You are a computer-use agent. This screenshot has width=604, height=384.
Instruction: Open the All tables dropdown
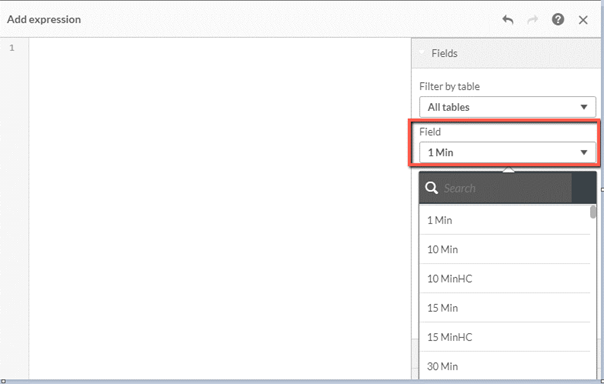(x=507, y=107)
